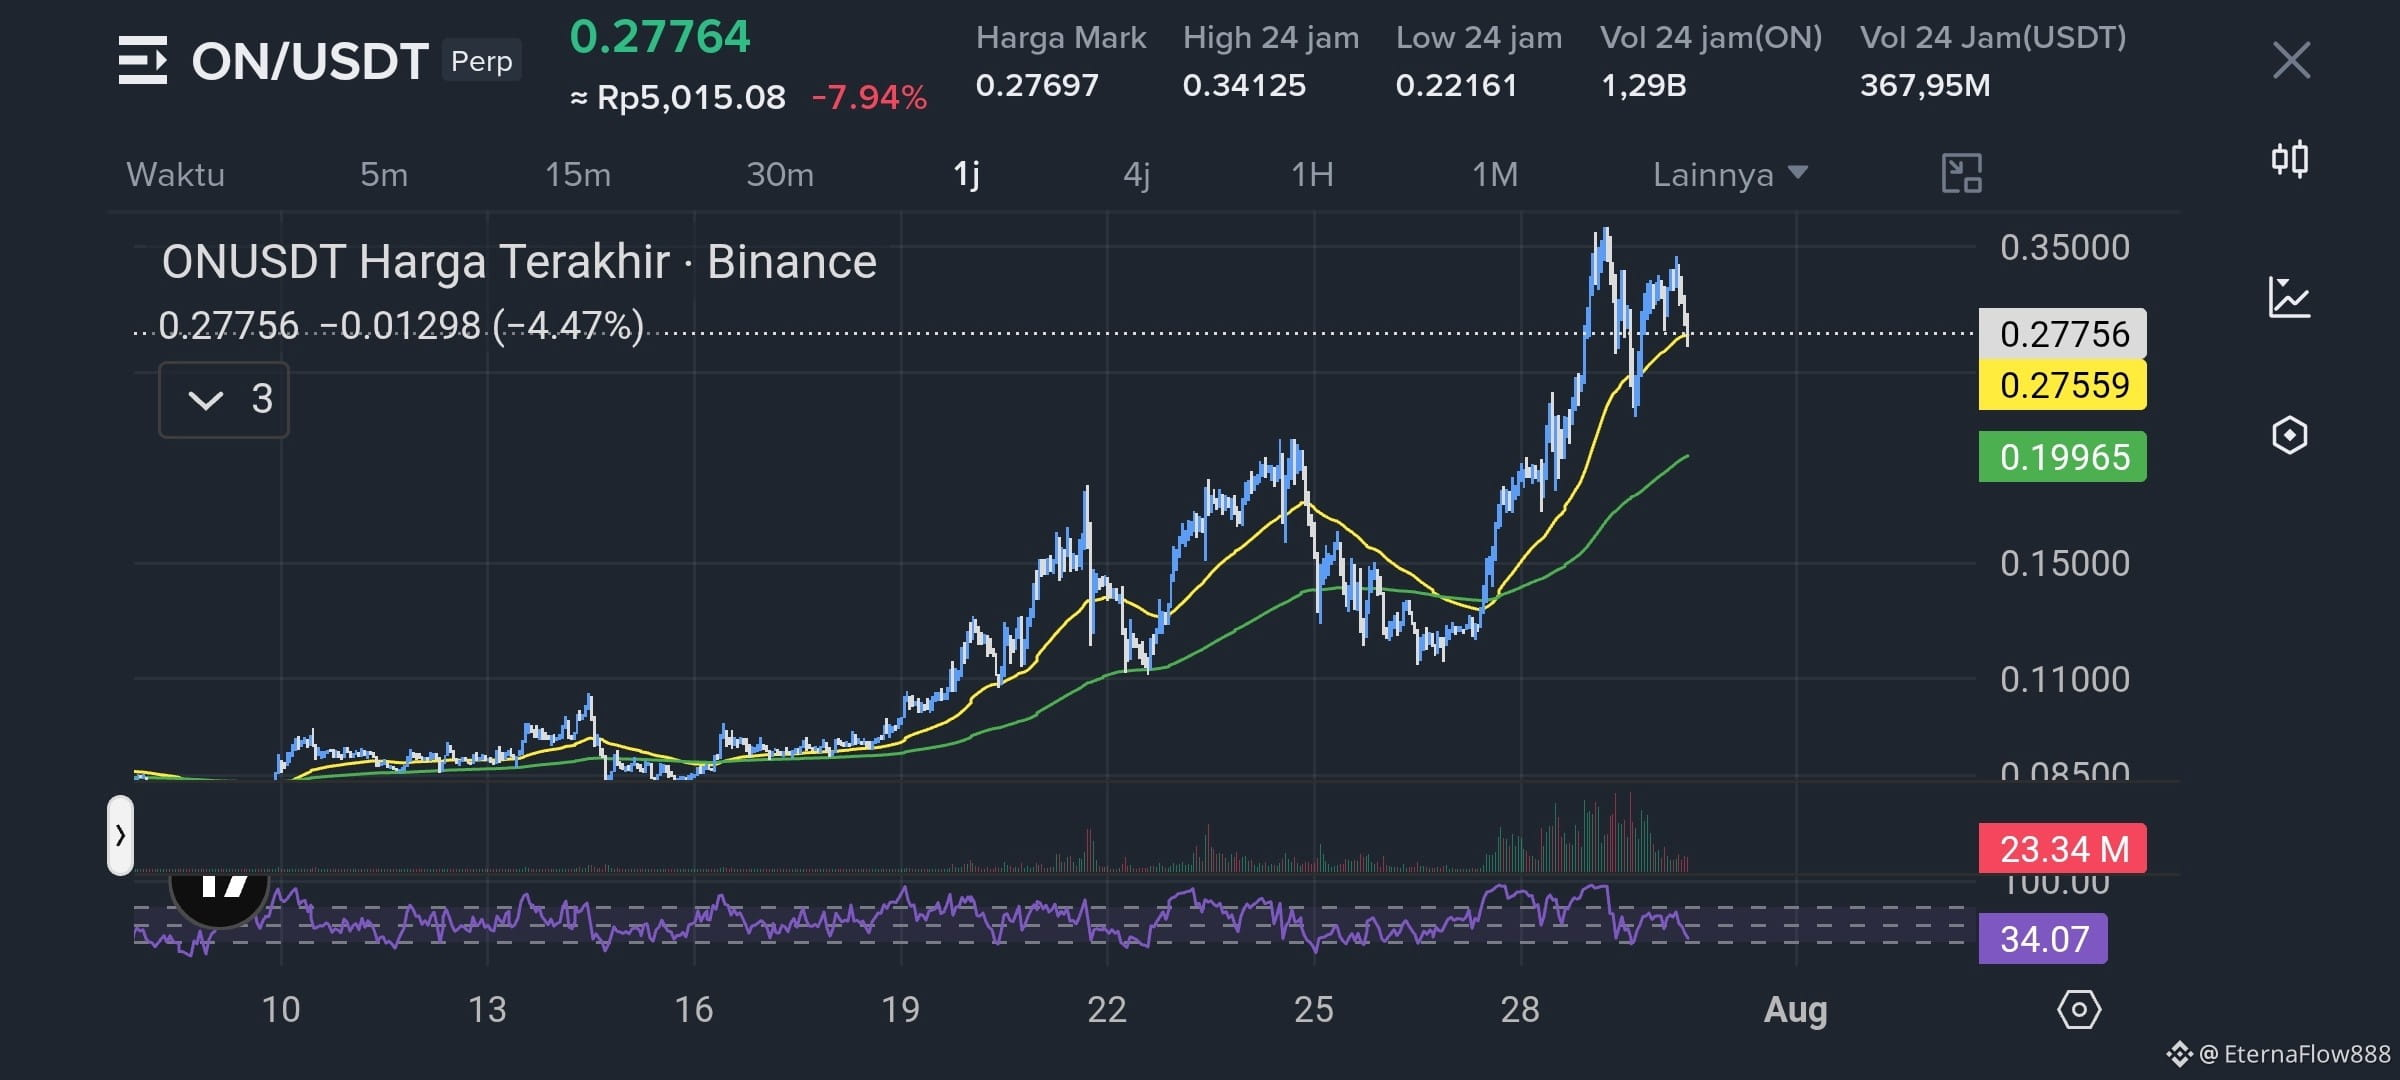Click the purple RSI 34.07 value label
Screen dimensions: 2400x1080
click(2043, 939)
